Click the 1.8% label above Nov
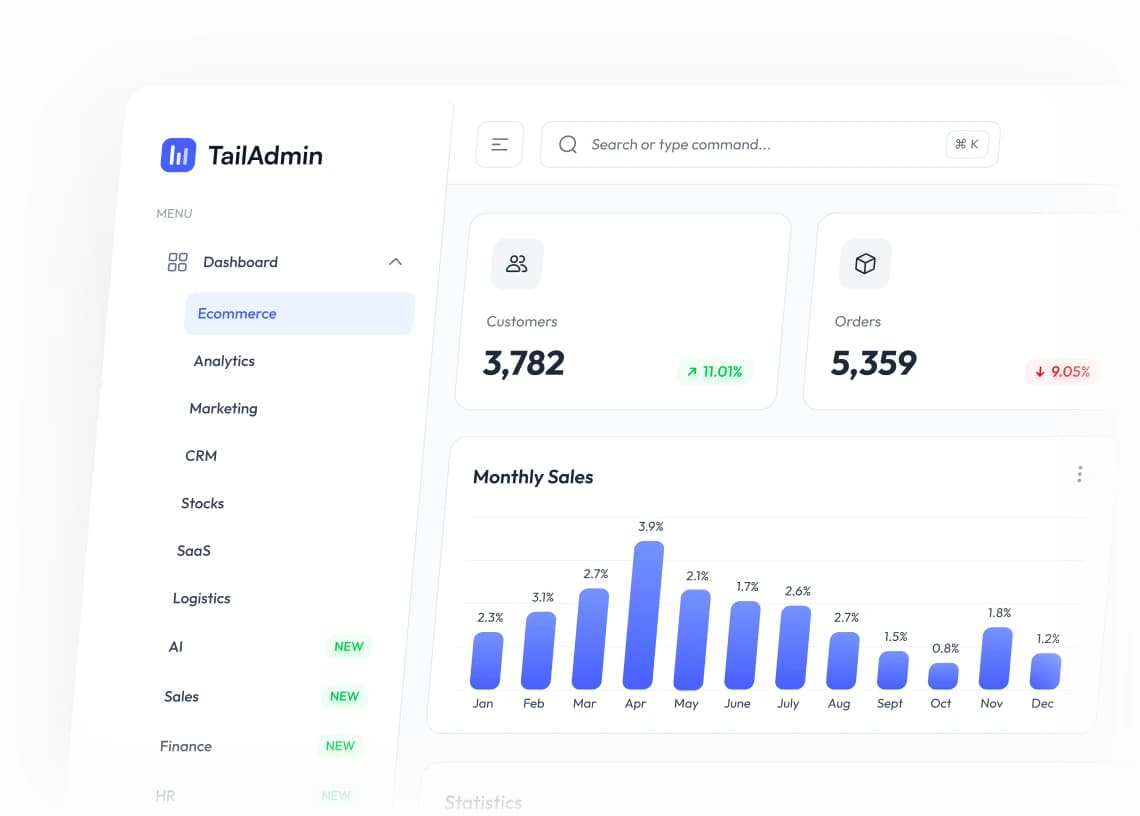Image resolution: width=1140 pixels, height=816 pixels. coord(999,612)
